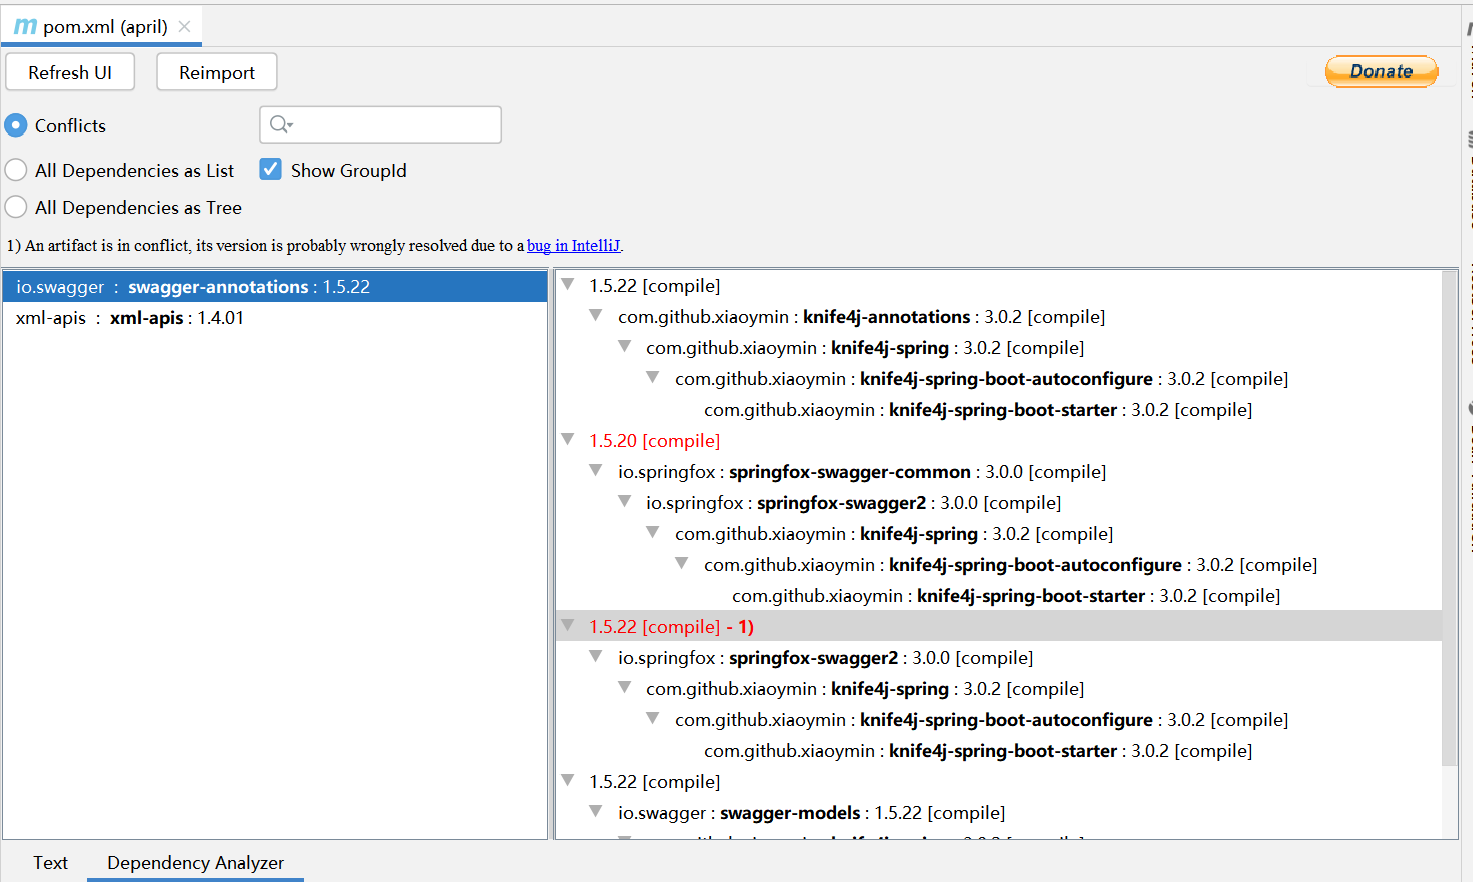The image size is (1473, 882).
Task: Click the search magnifier icon in filter box
Action: [281, 124]
